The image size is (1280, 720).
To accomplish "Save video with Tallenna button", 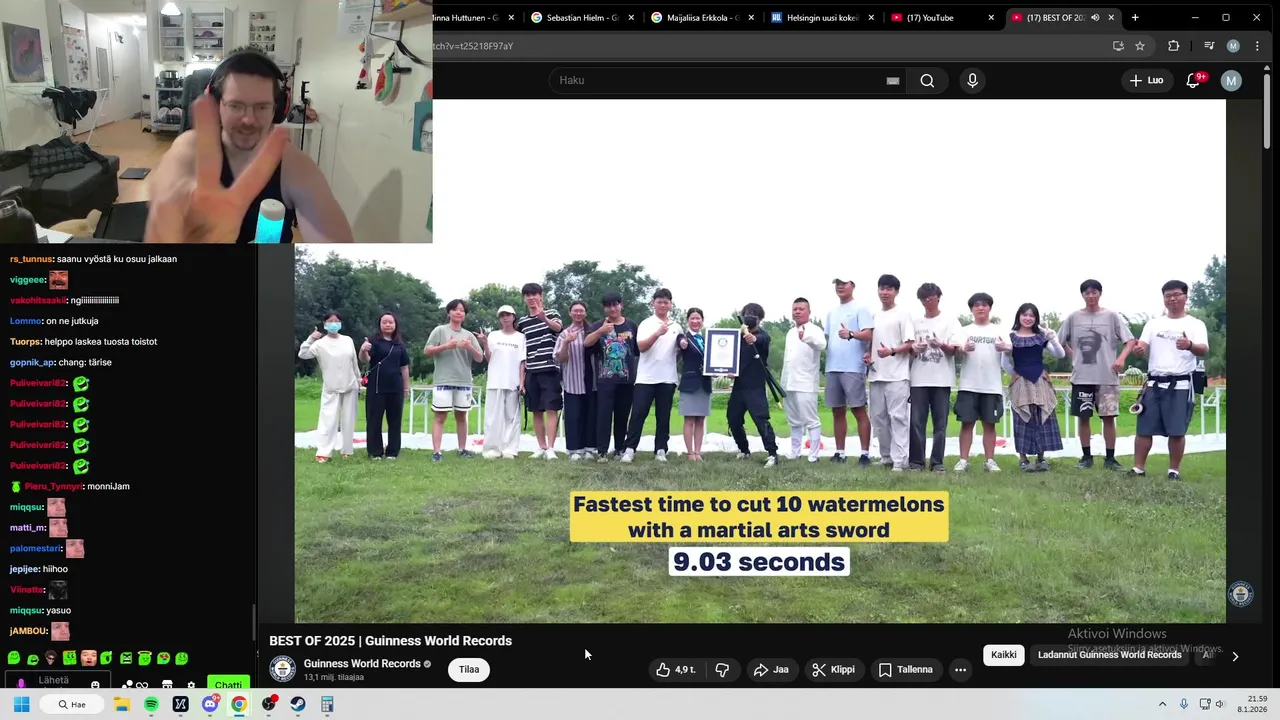I will (x=905, y=670).
